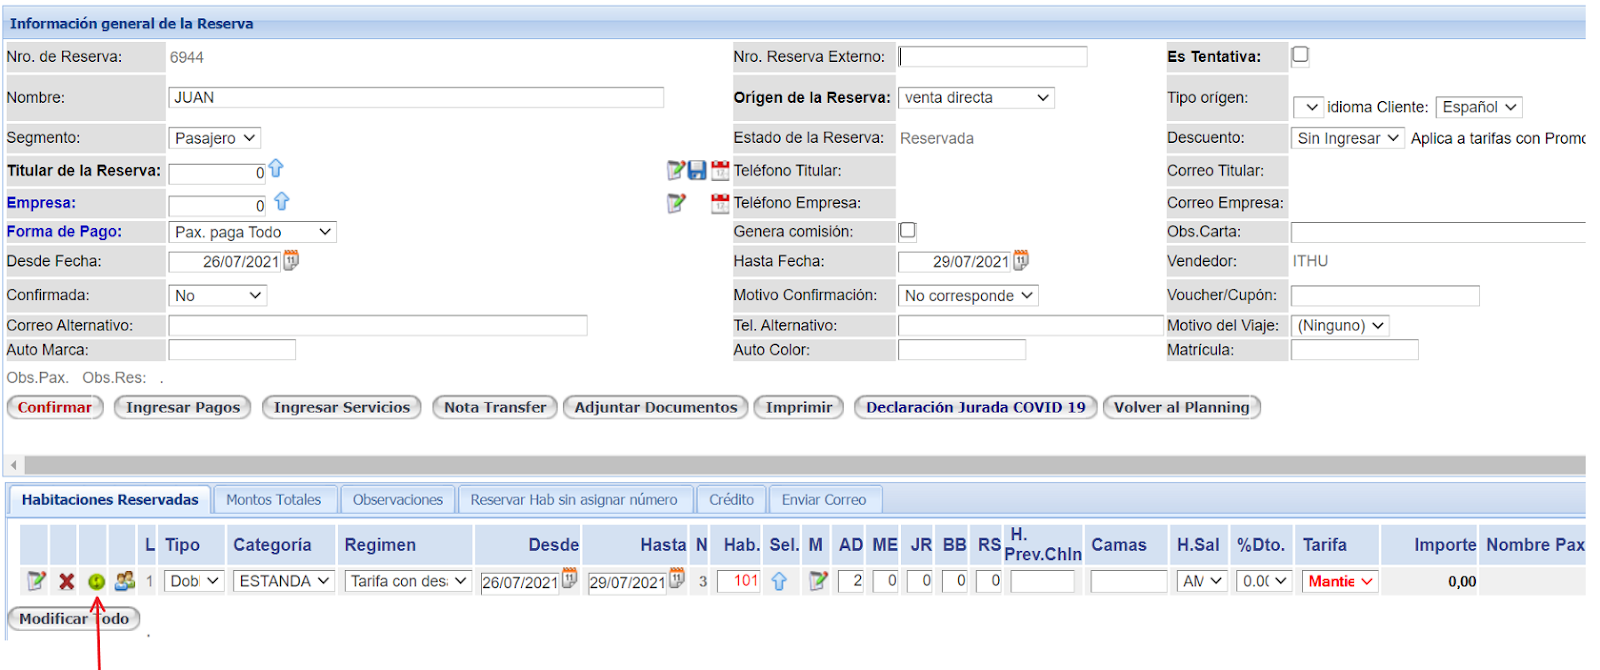
Task: Click the Volver al Planning button
Action: [x=1182, y=407]
